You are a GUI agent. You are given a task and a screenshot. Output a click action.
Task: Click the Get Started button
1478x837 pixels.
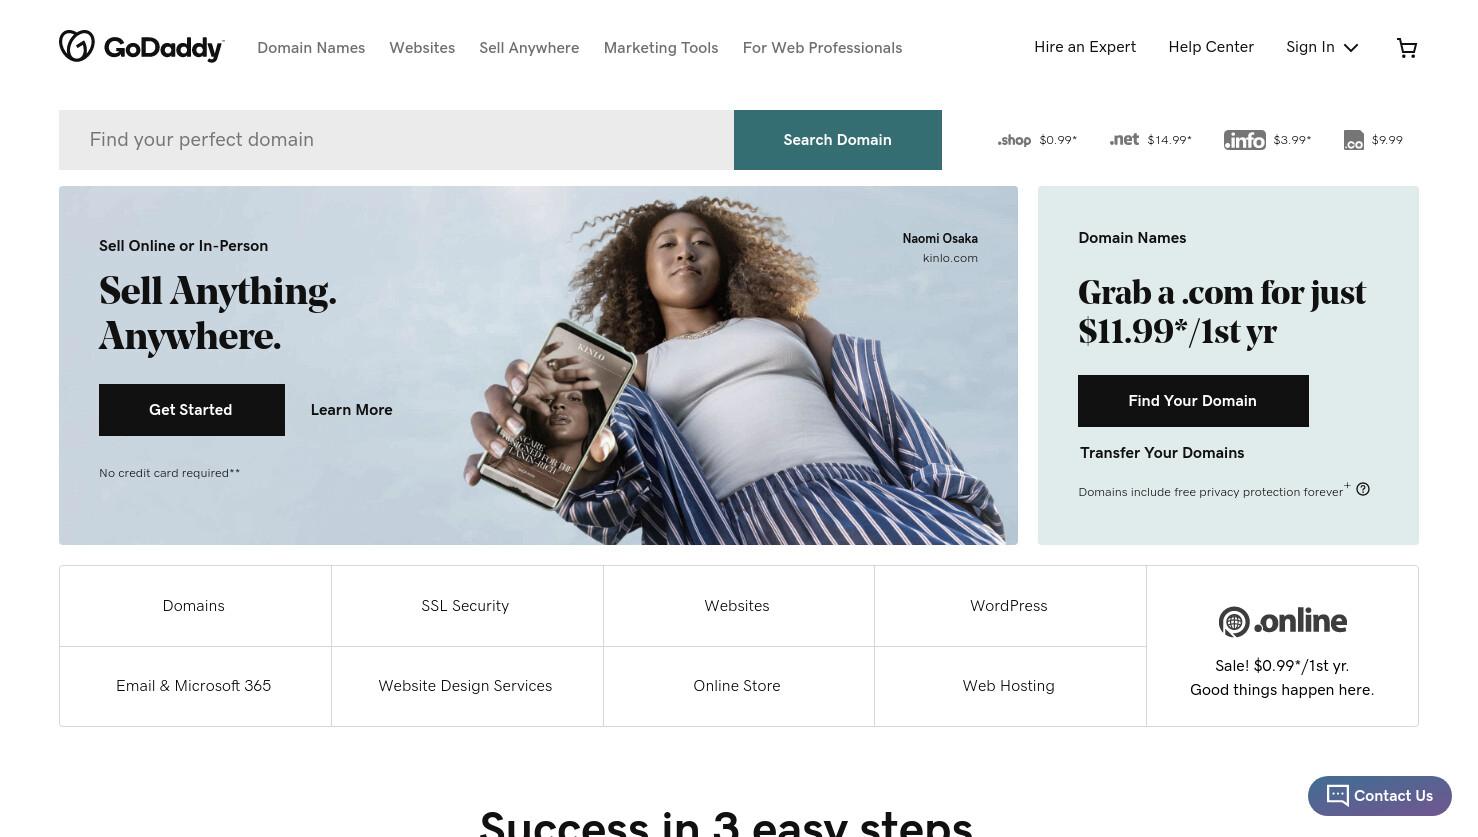coord(192,410)
